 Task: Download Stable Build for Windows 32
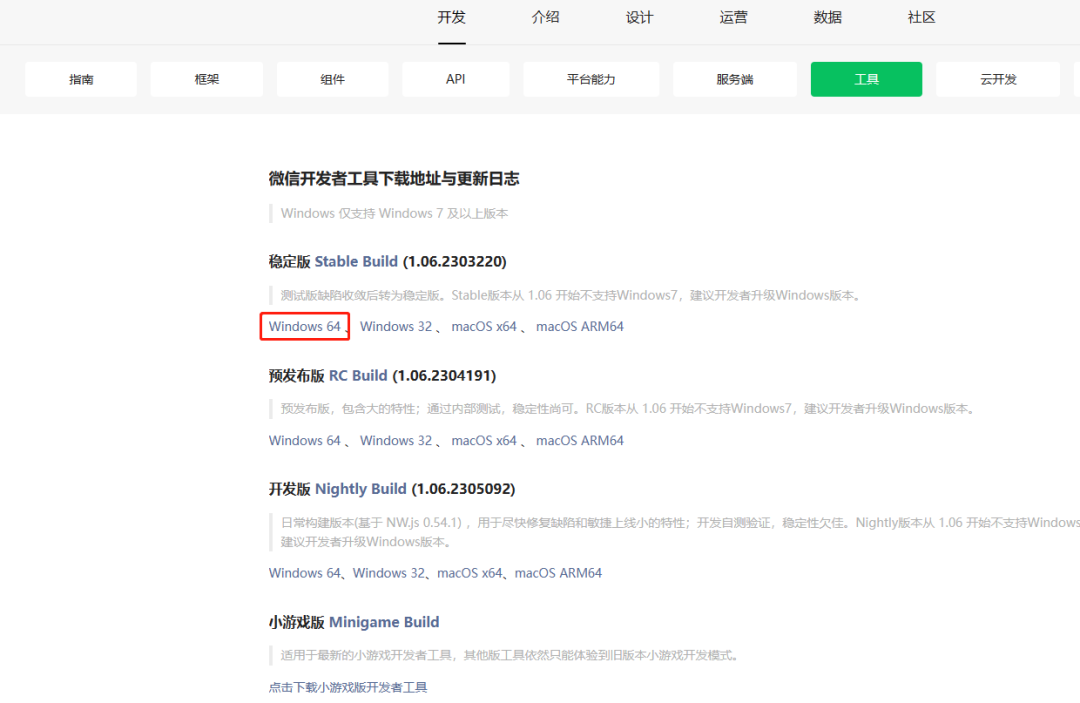pos(396,326)
